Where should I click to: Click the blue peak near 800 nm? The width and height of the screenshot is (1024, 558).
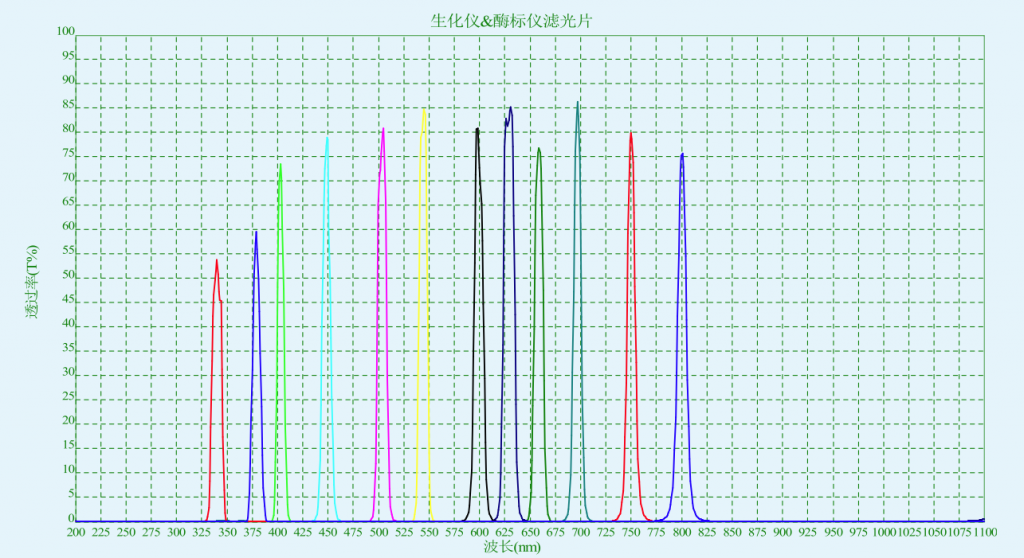(682, 155)
